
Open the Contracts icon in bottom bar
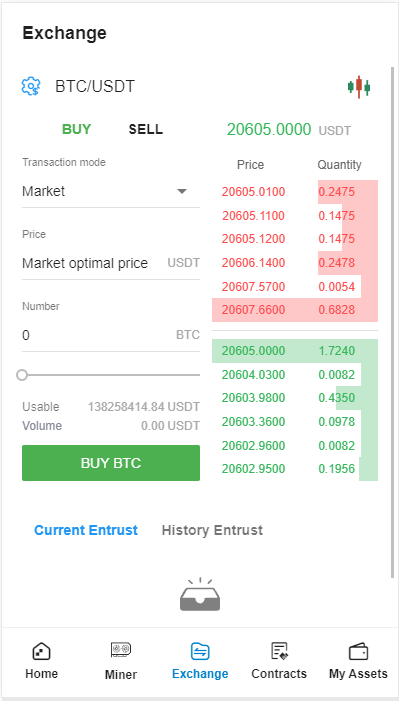(x=280, y=651)
